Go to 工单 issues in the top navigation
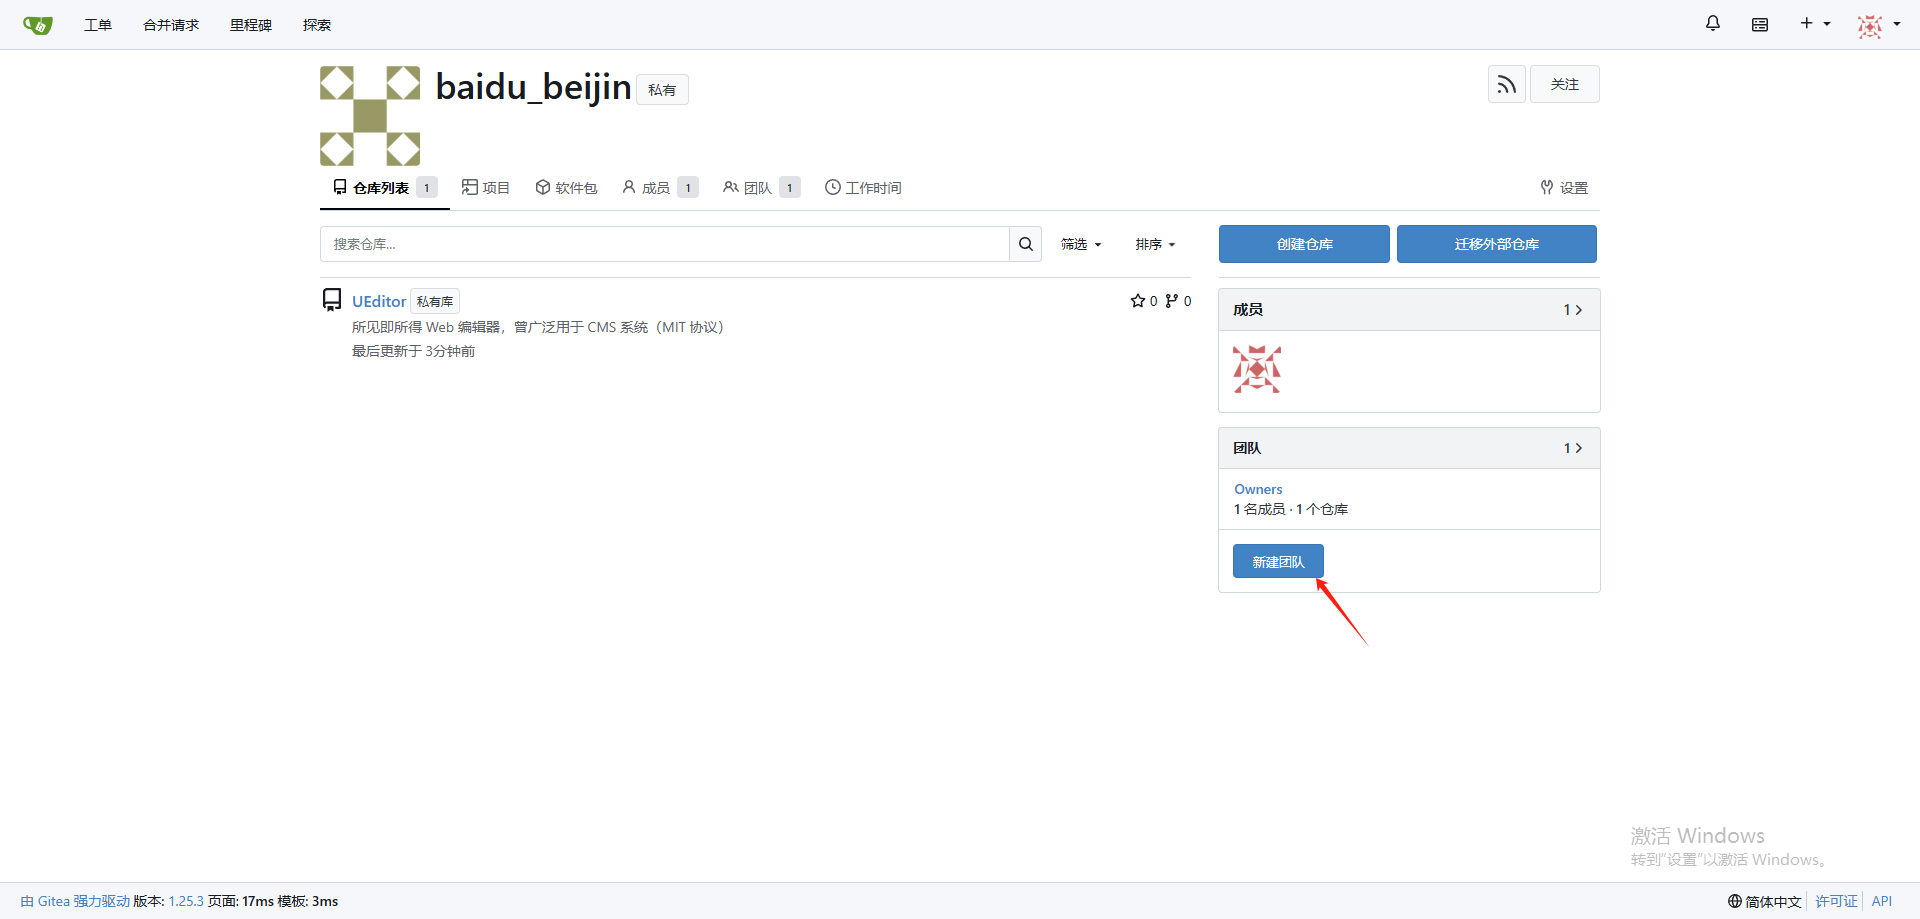Viewport: 1920px width, 919px height. 98,25
